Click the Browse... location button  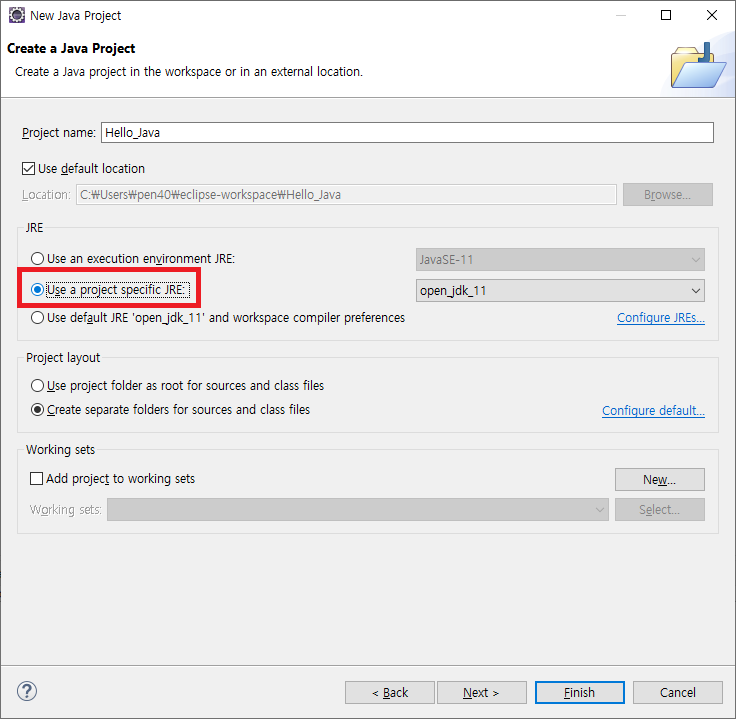[x=667, y=195]
